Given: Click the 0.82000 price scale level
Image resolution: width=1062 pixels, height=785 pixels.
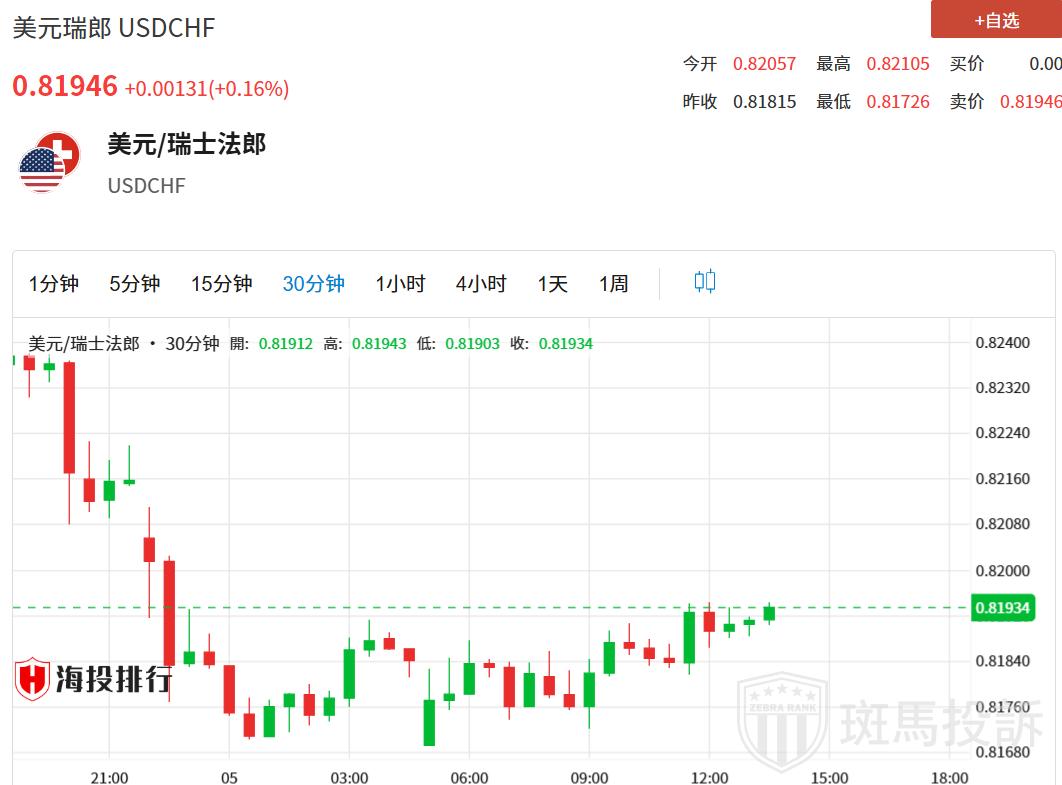Looking at the screenshot, I should 1001,570.
